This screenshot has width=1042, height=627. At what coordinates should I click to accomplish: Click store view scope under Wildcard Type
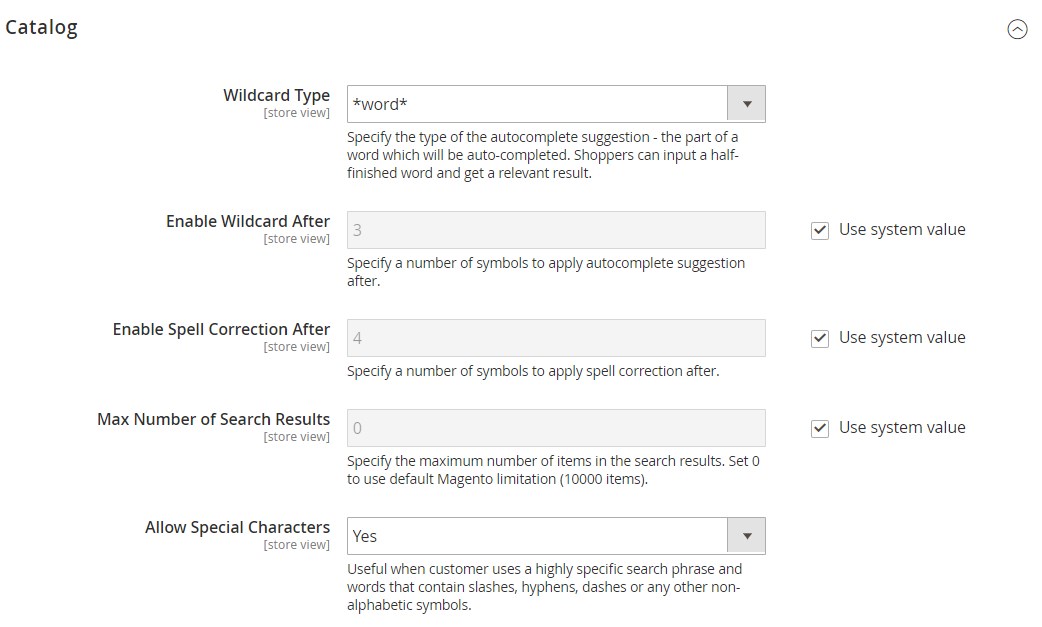pos(296,113)
